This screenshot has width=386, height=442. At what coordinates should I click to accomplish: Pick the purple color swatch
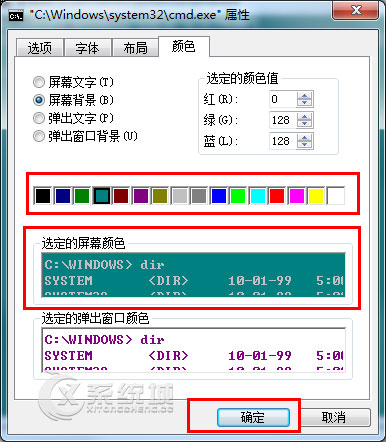[140, 196]
